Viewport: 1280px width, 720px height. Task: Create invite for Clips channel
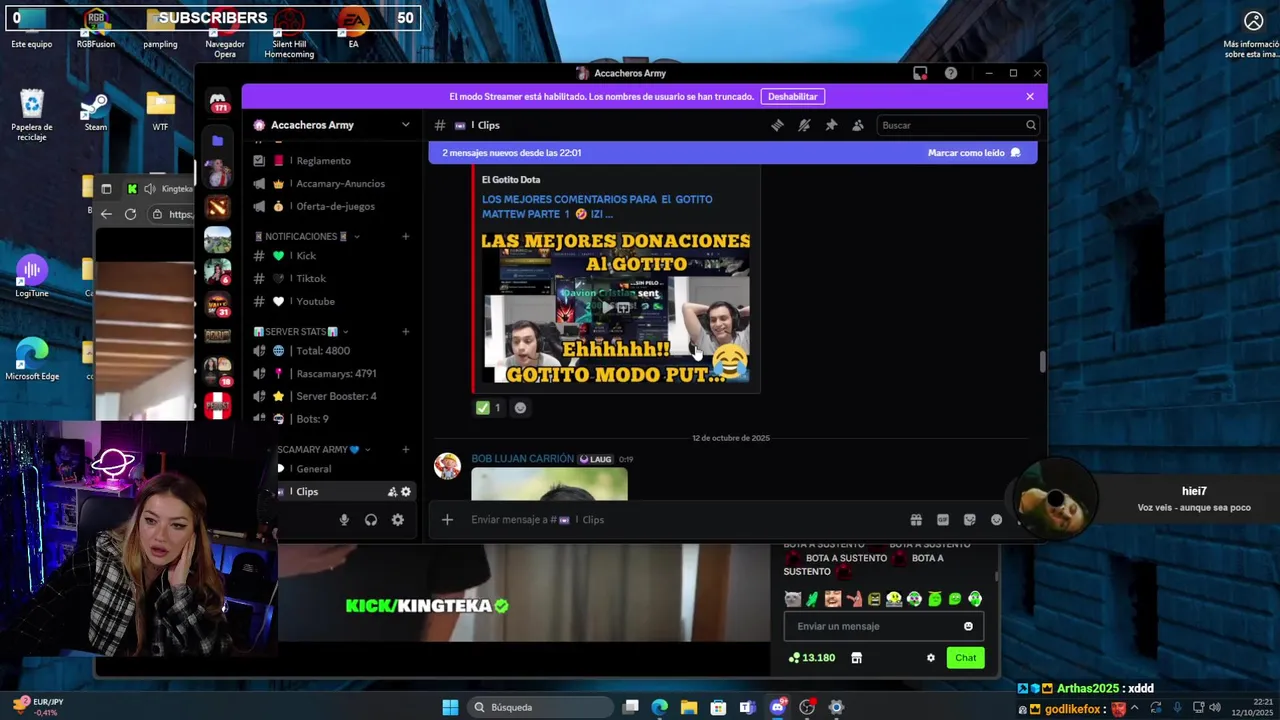[x=392, y=492]
